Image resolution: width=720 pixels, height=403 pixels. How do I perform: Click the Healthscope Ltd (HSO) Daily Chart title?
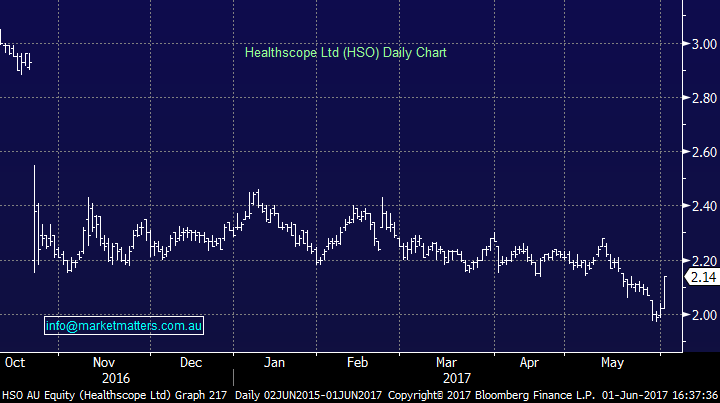[x=345, y=52]
